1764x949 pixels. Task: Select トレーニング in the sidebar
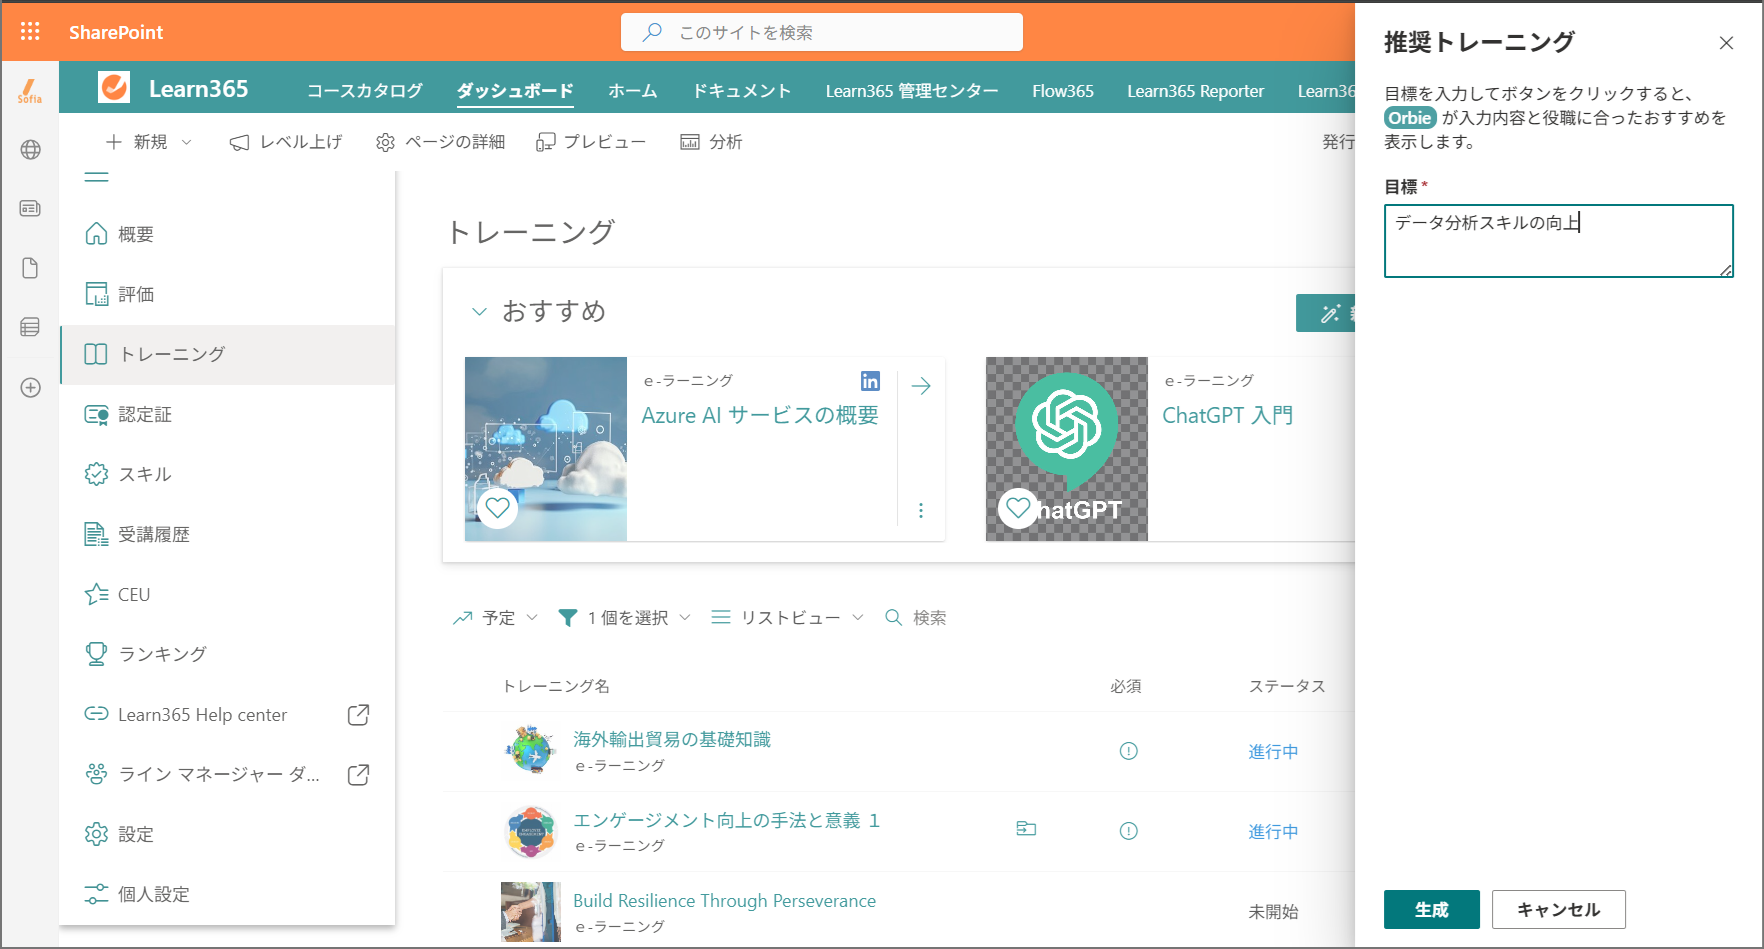[x=228, y=354]
